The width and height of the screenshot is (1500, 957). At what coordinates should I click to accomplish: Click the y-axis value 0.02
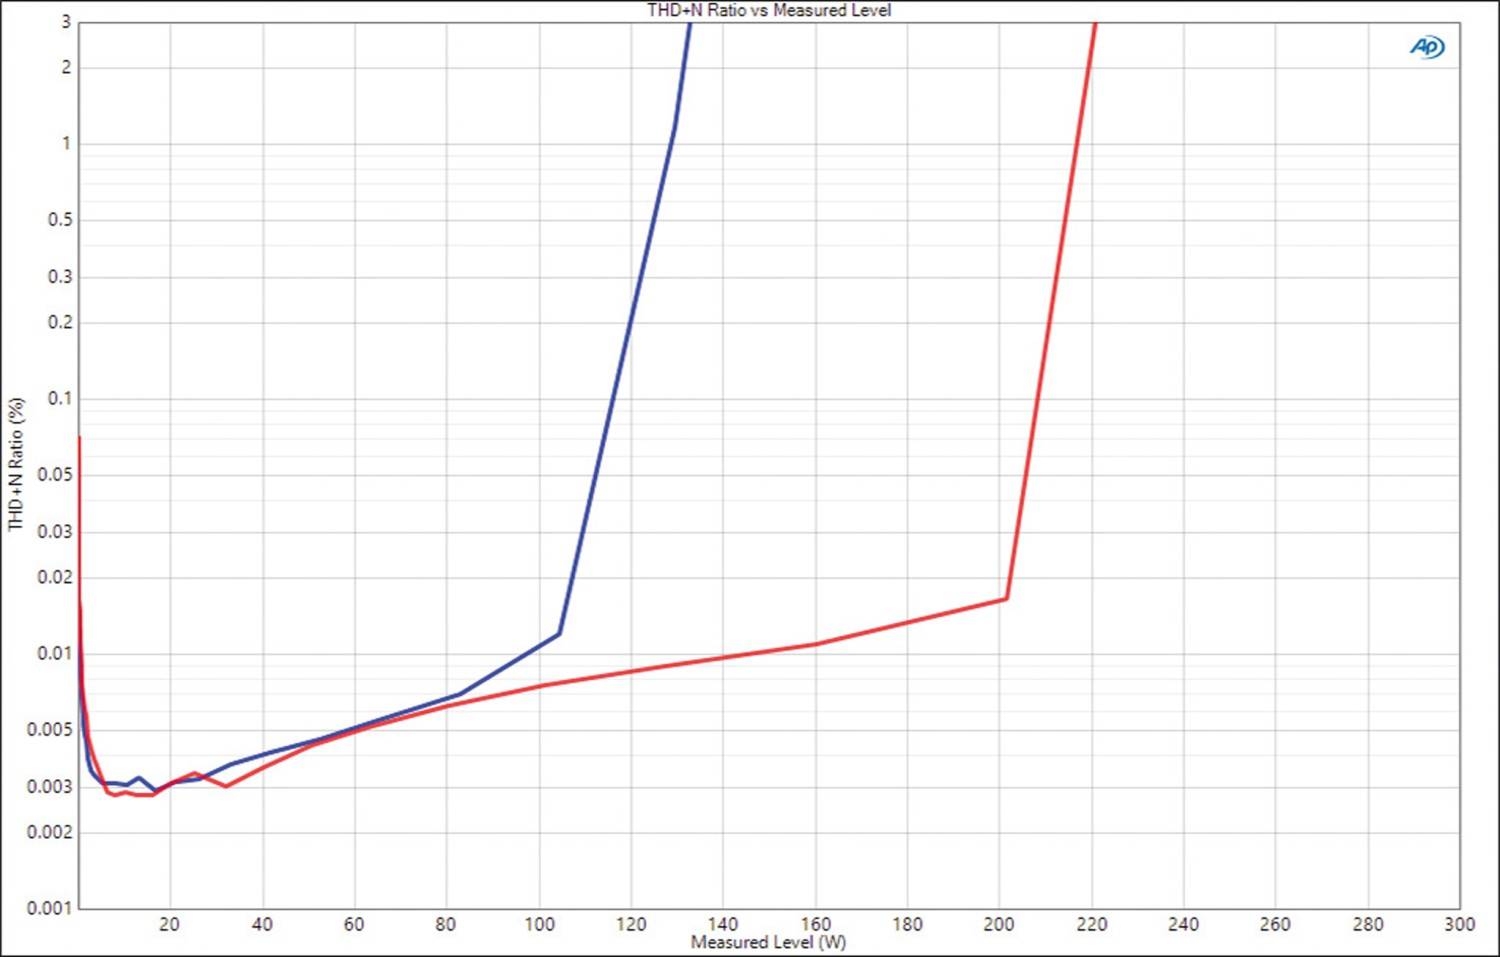click(56, 578)
